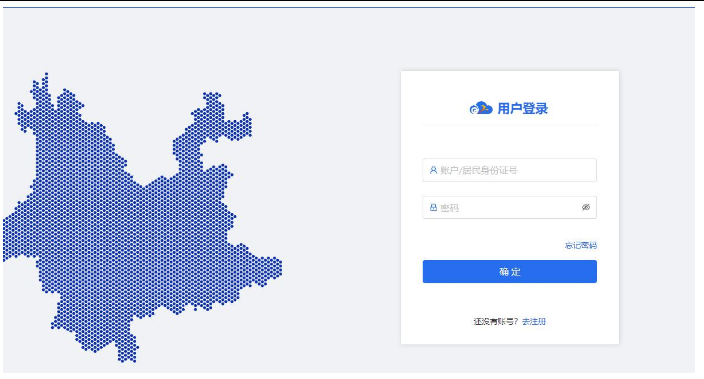Click the lock icon in password field
The width and height of the screenshot is (704, 379).
click(433, 207)
